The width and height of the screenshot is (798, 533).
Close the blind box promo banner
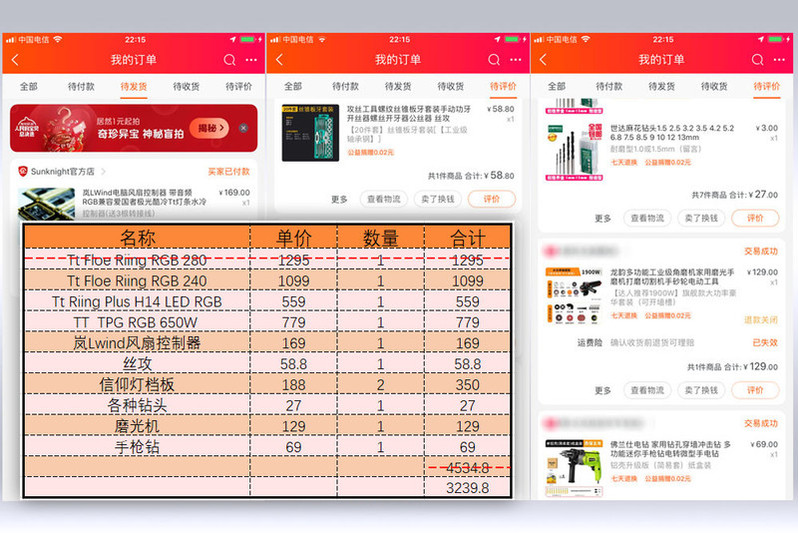pyautogui.click(x=242, y=128)
